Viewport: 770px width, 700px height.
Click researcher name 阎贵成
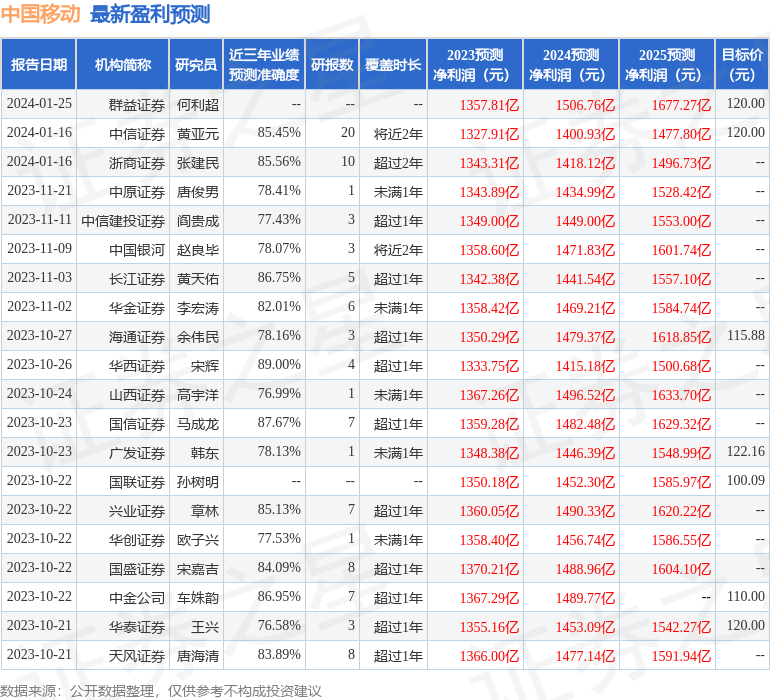pyautogui.click(x=198, y=221)
